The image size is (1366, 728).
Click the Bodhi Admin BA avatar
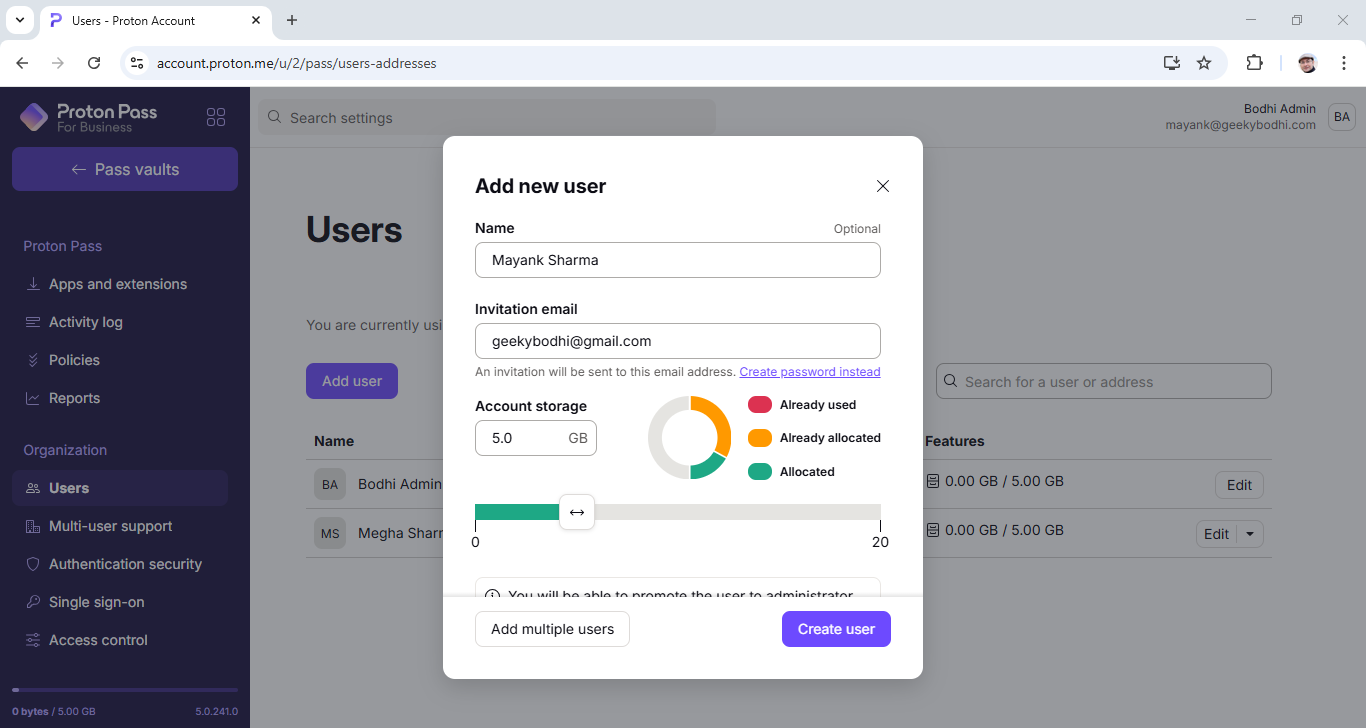point(1341,117)
